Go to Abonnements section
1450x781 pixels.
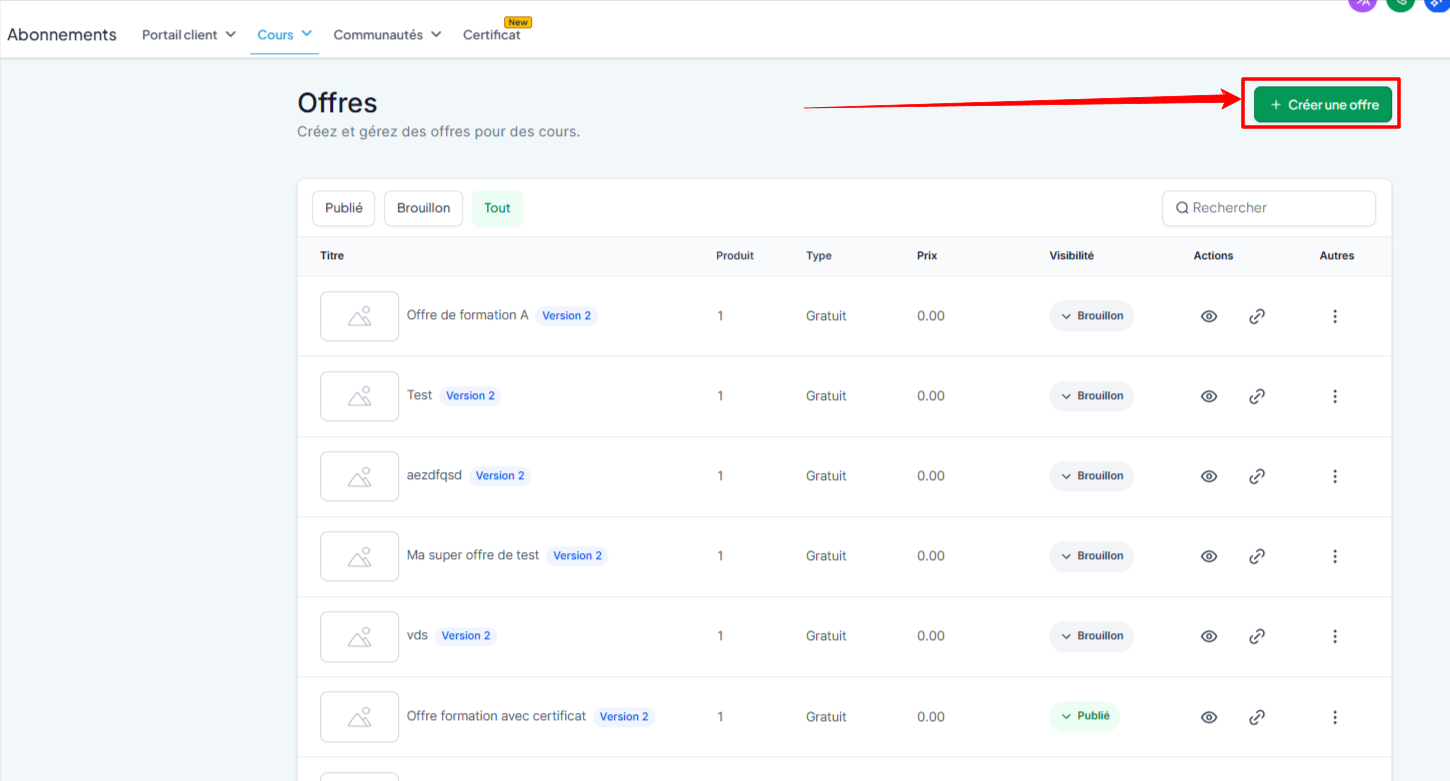pyautogui.click(x=62, y=35)
